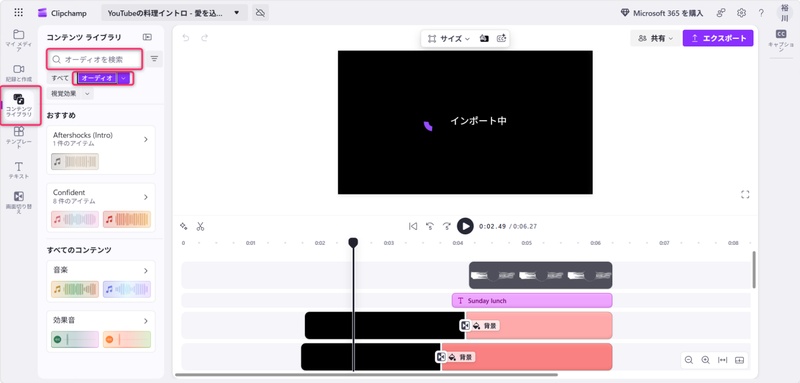
Task: Select the second 音楽 thumbnail
Action: [127, 289]
